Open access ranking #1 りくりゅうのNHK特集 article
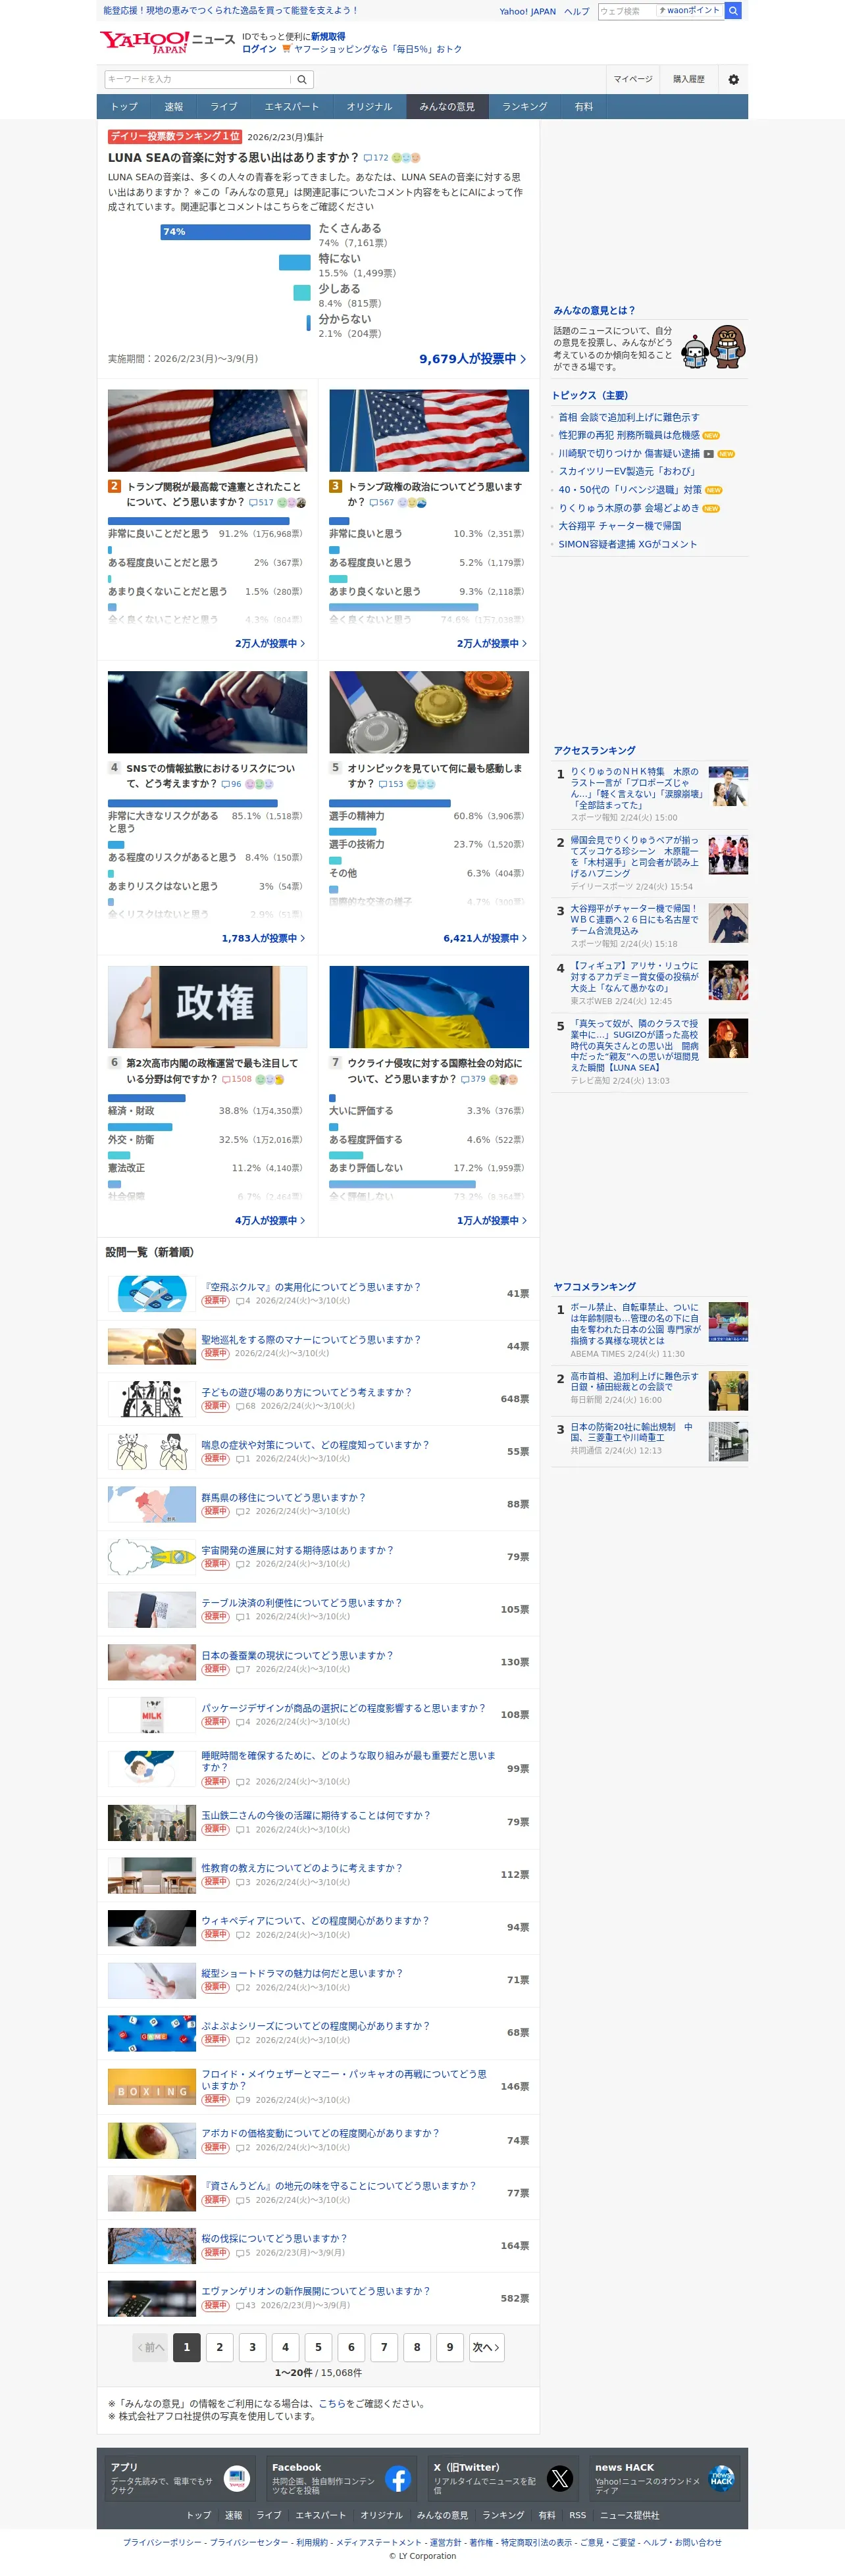Image resolution: width=845 pixels, height=2576 pixels. click(636, 789)
